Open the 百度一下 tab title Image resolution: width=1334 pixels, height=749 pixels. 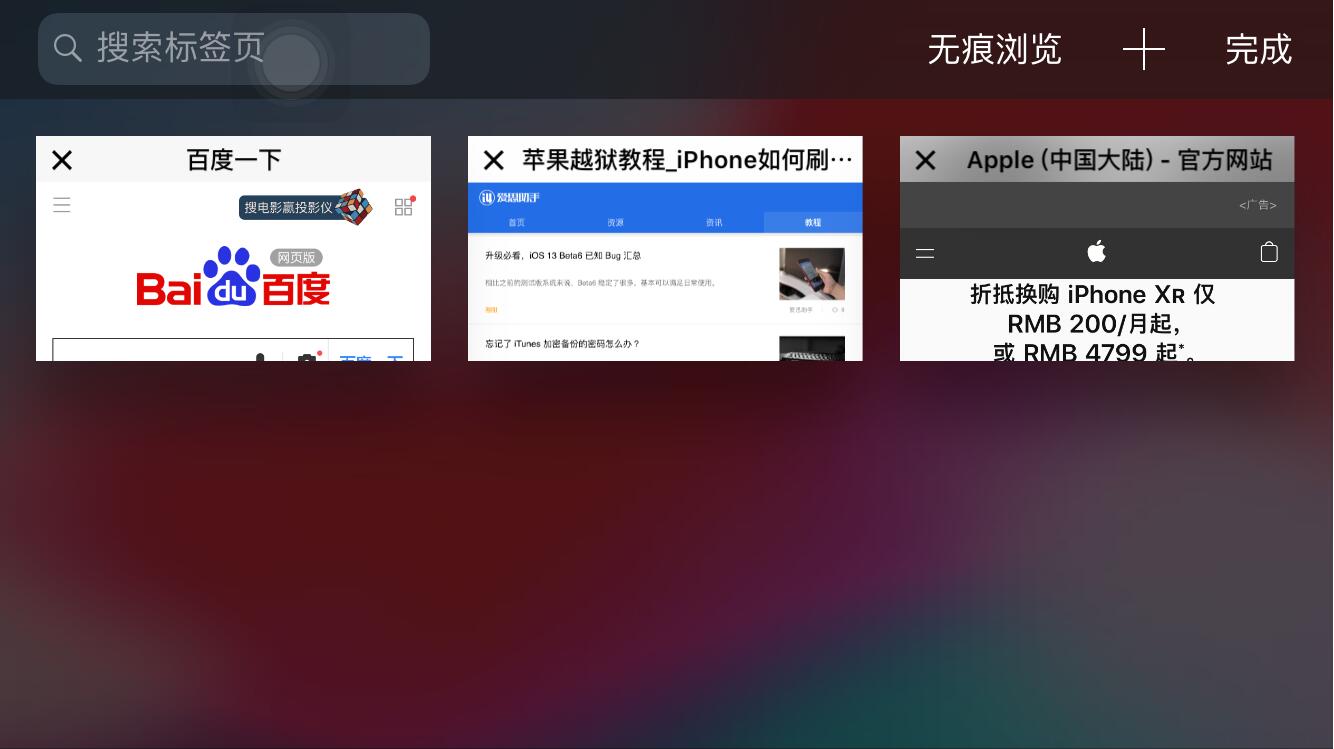click(x=234, y=160)
